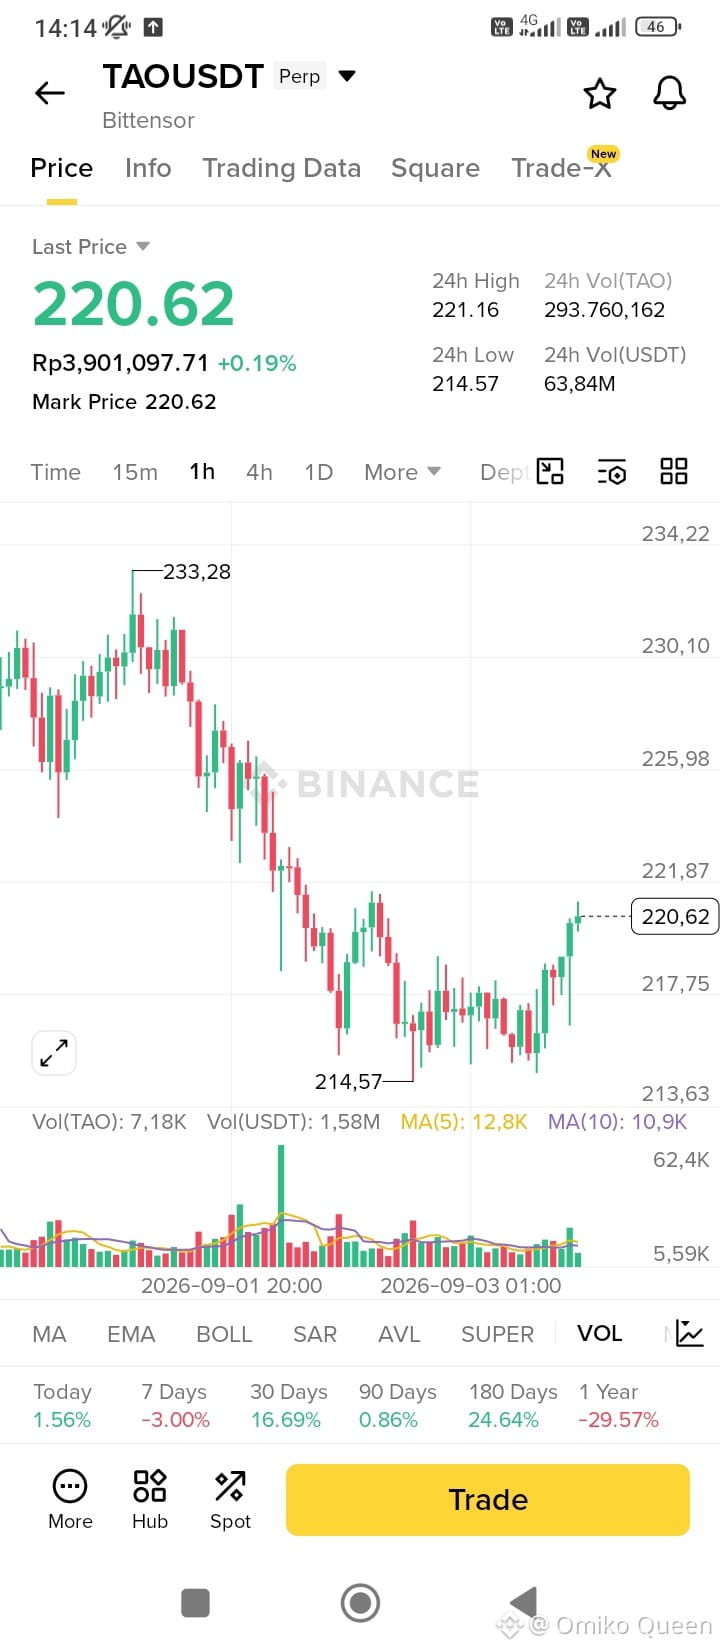Open chart settings icon
This screenshot has height=1650, width=720.
click(x=611, y=472)
